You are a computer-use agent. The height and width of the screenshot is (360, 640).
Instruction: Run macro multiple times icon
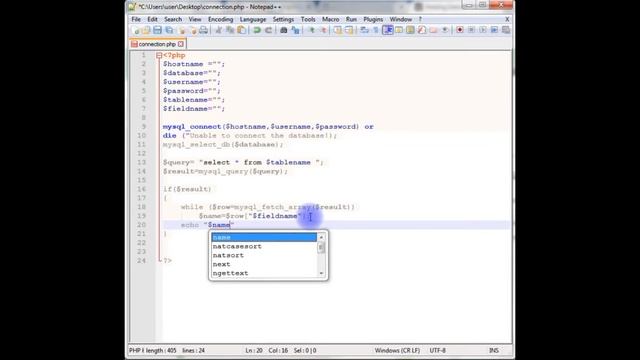(x=494, y=30)
